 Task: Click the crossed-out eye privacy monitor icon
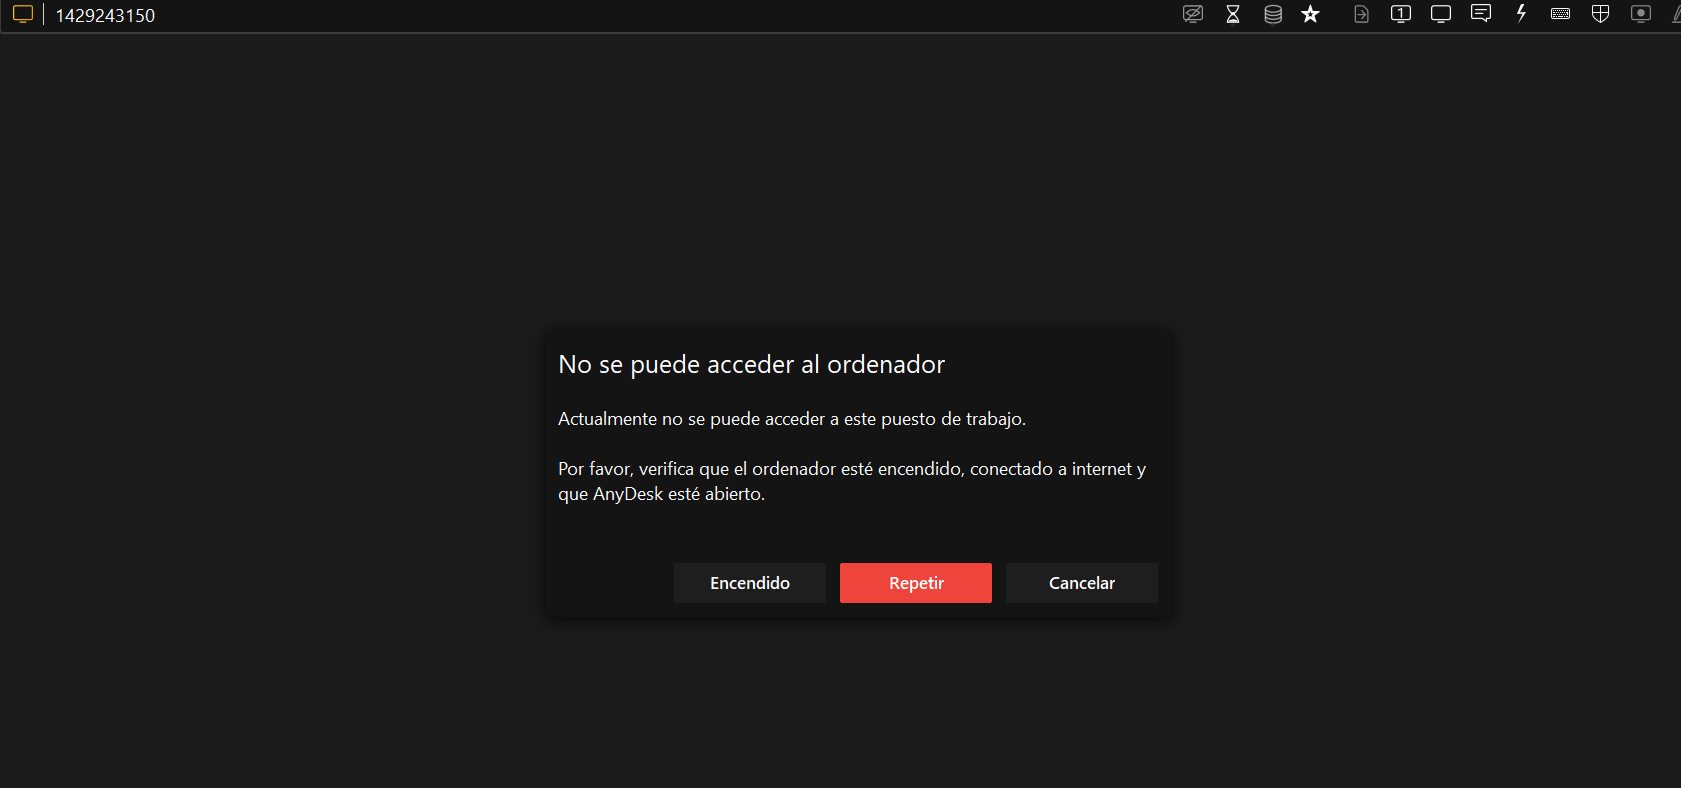click(x=1192, y=14)
